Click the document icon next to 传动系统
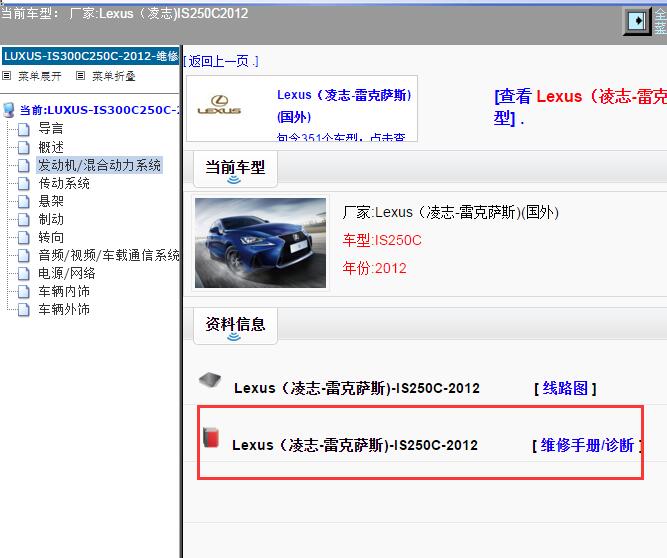 pyautogui.click(x=24, y=183)
